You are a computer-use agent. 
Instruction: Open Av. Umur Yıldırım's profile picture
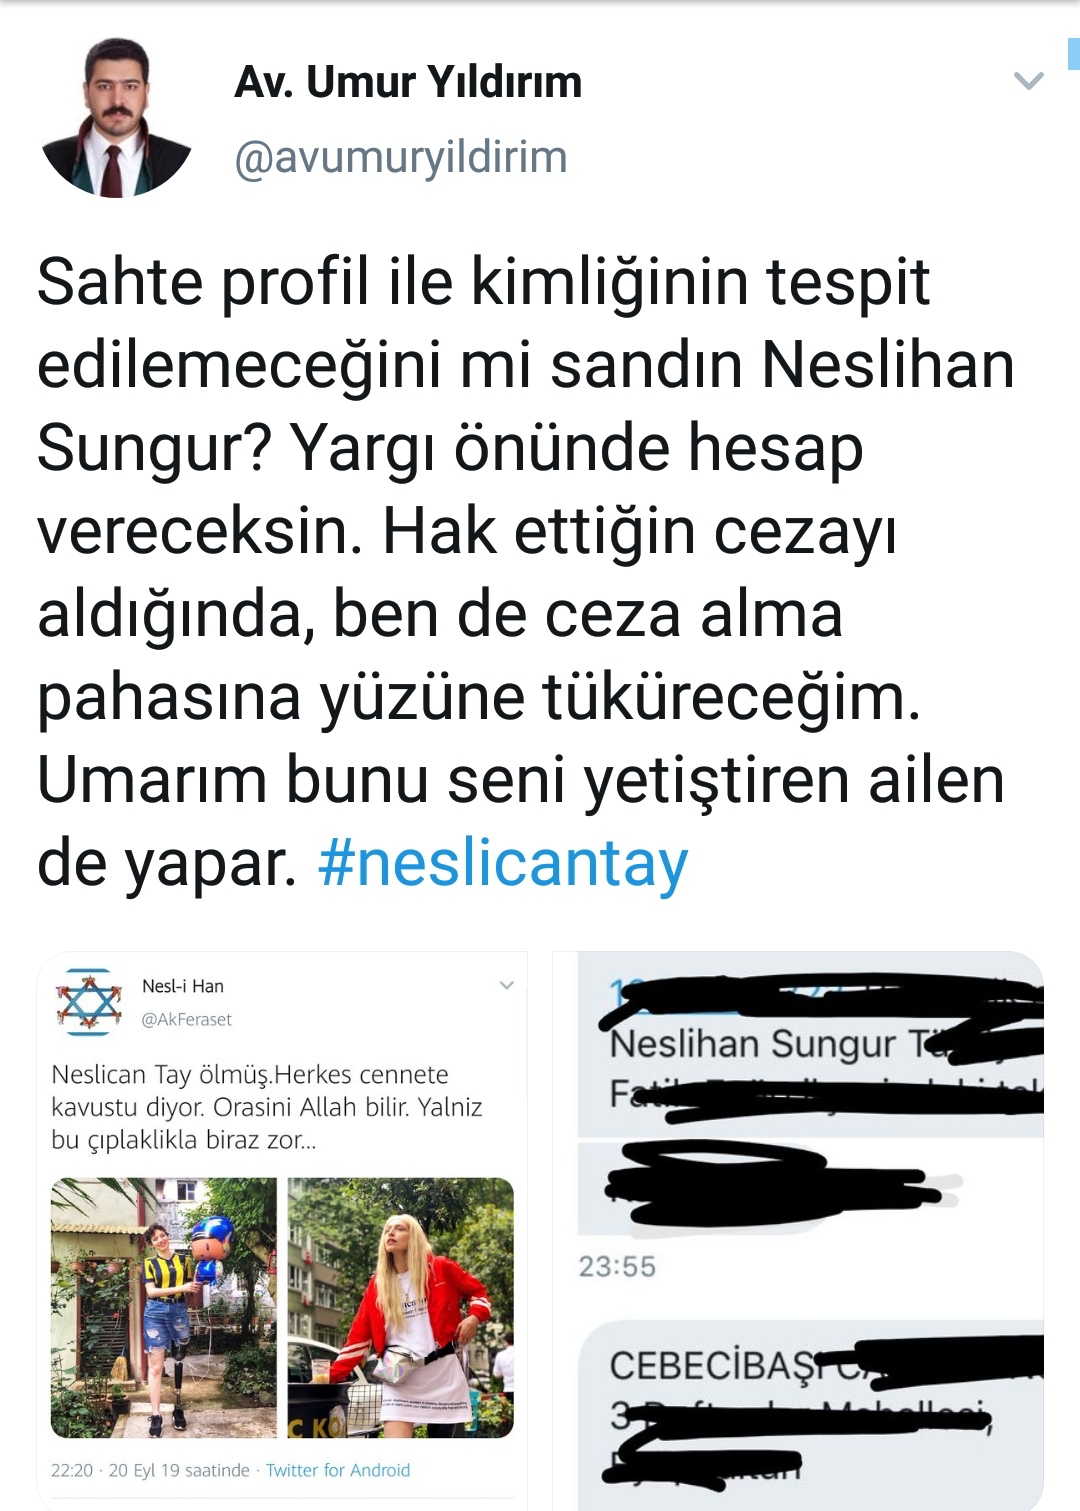click(x=116, y=117)
